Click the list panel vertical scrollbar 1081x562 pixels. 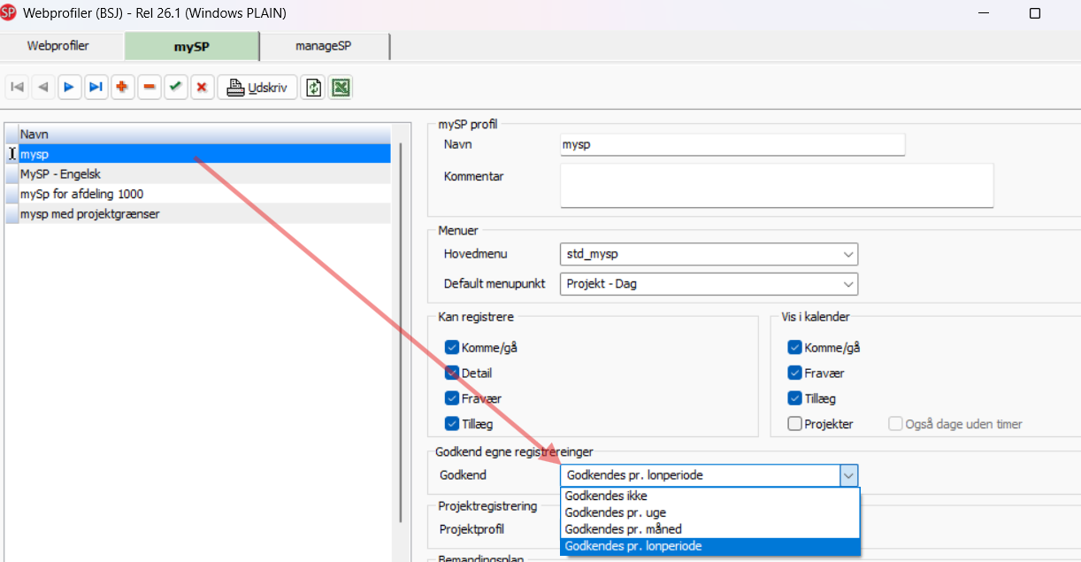401,332
